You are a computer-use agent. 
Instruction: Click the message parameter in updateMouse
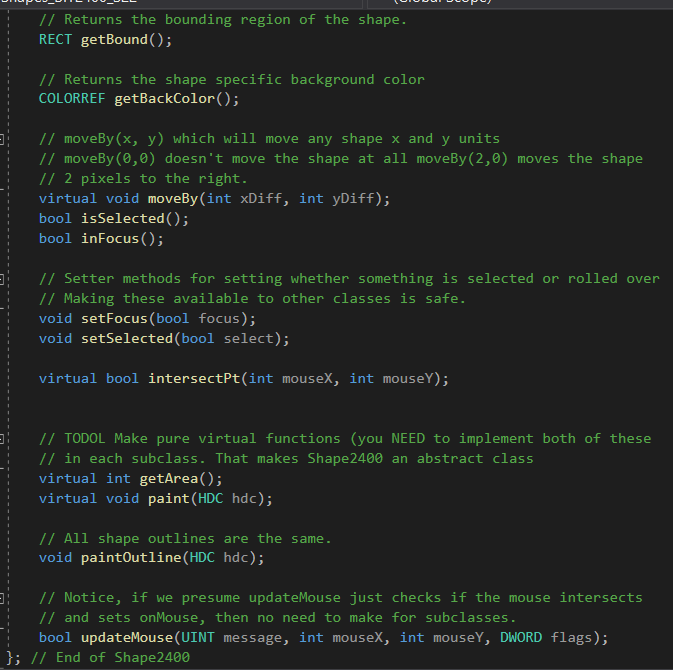tap(252, 638)
